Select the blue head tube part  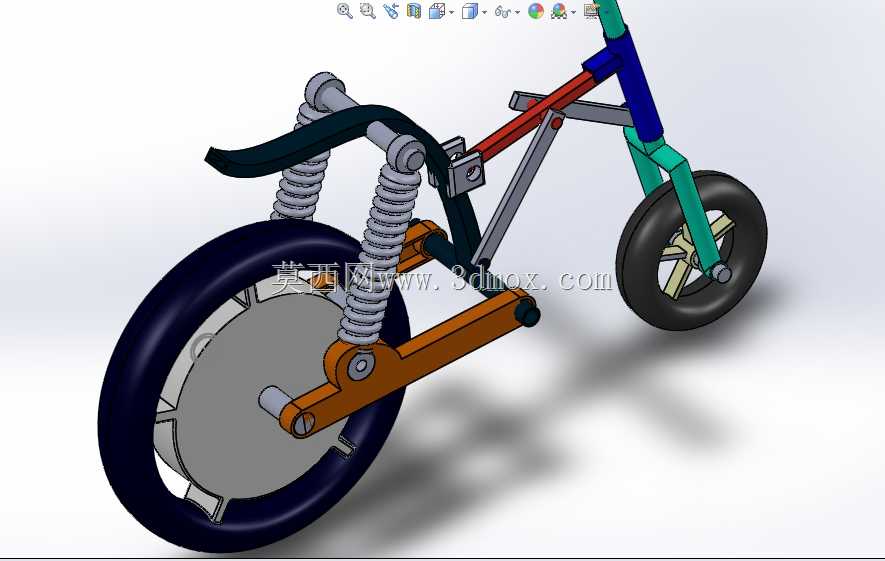pyautogui.click(x=638, y=85)
